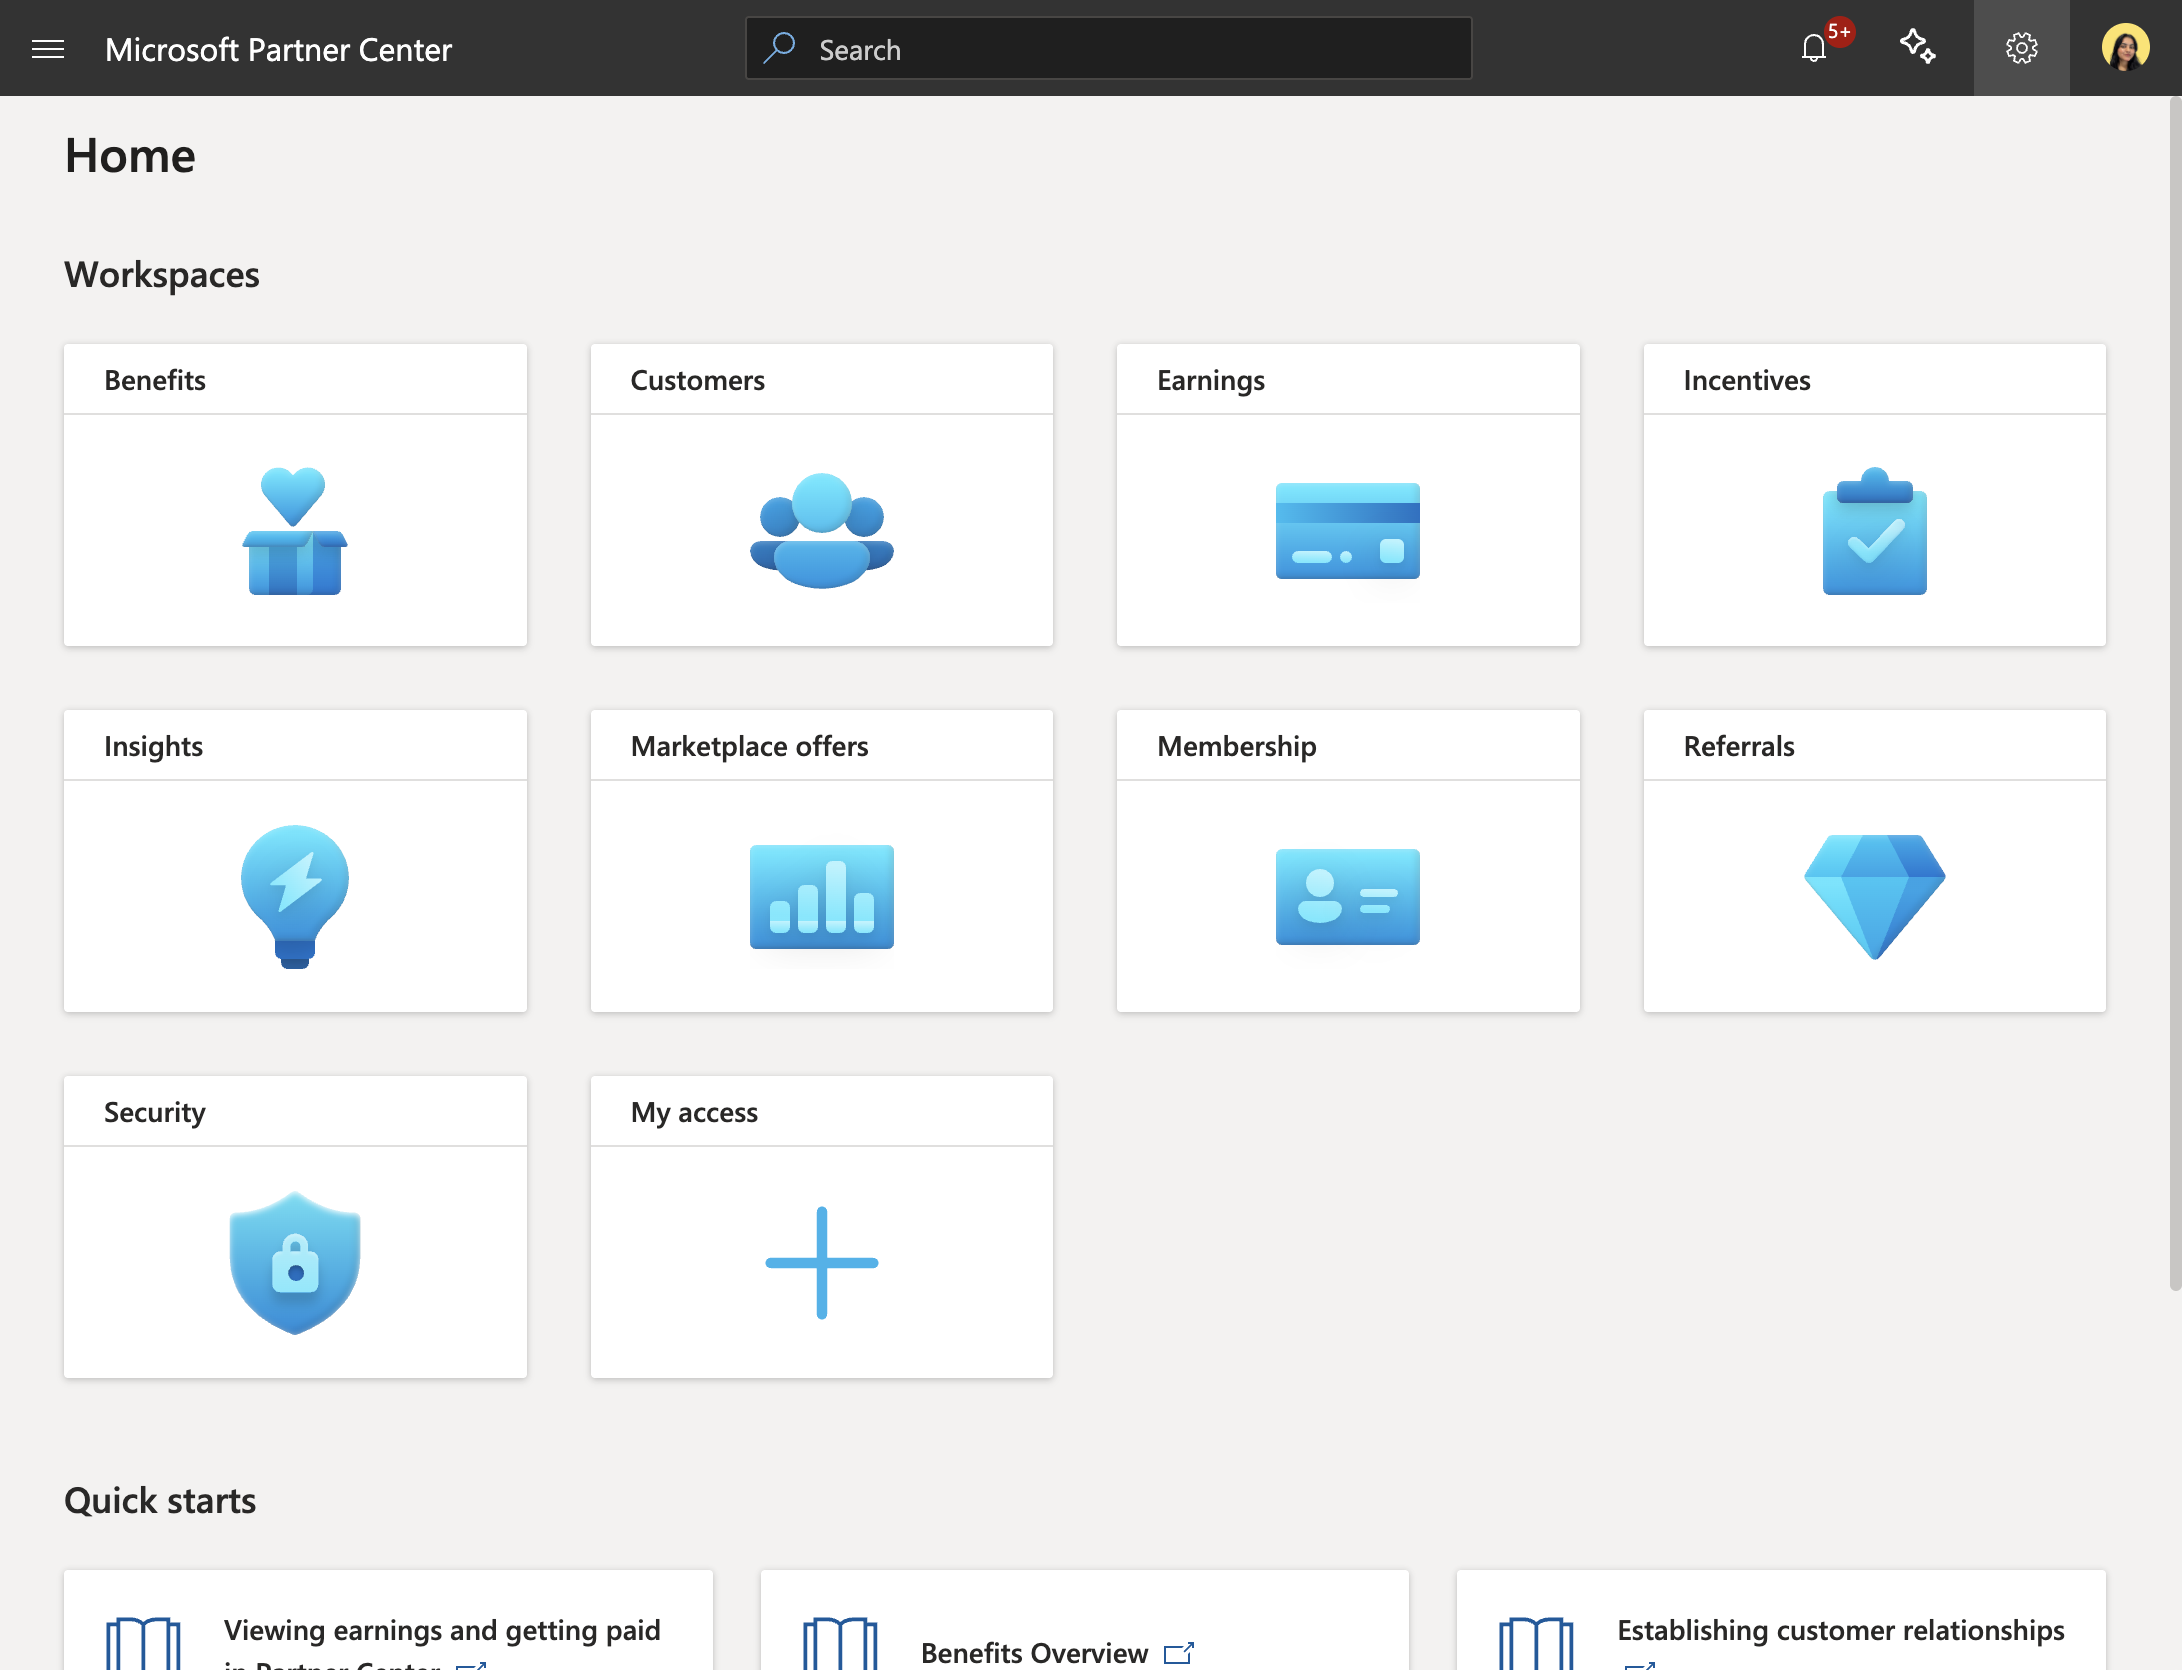The image size is (2182, 1670).
Task: Open the Marketplace offers workspace title
Action: click(x=749, y=746)
